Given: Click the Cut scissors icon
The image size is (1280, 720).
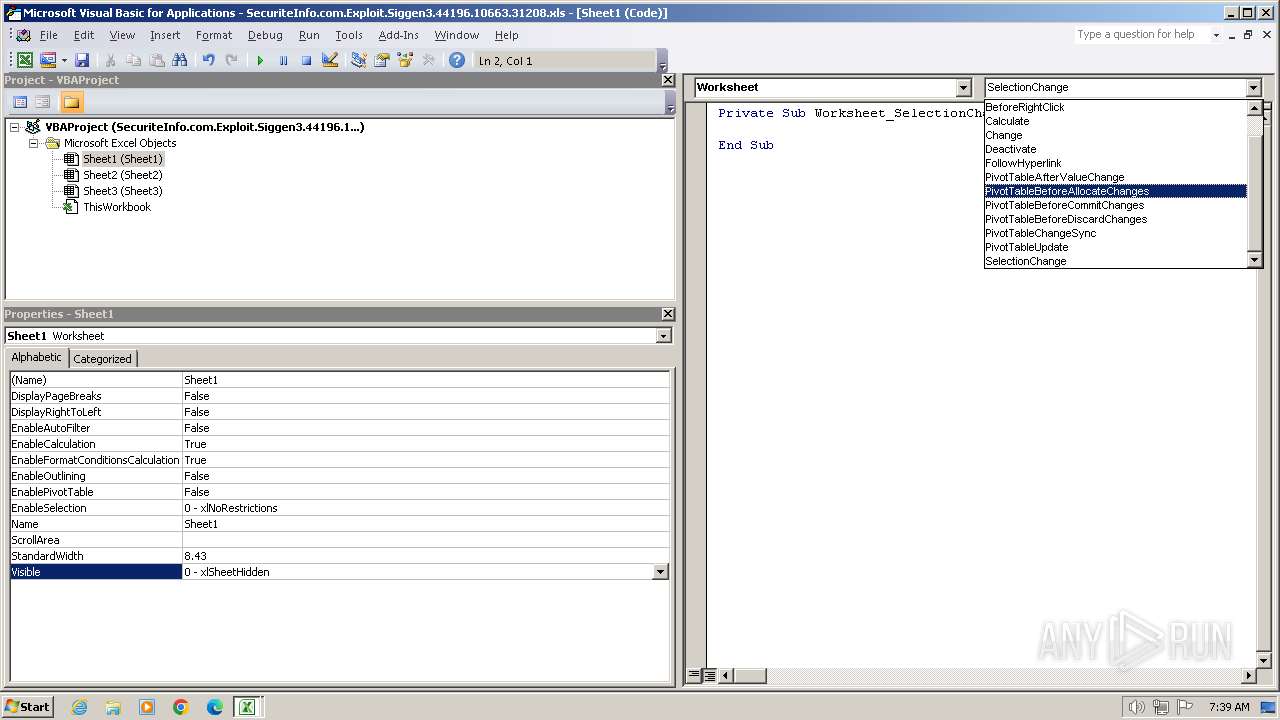Looking at the screenshot, I should 111,60.
